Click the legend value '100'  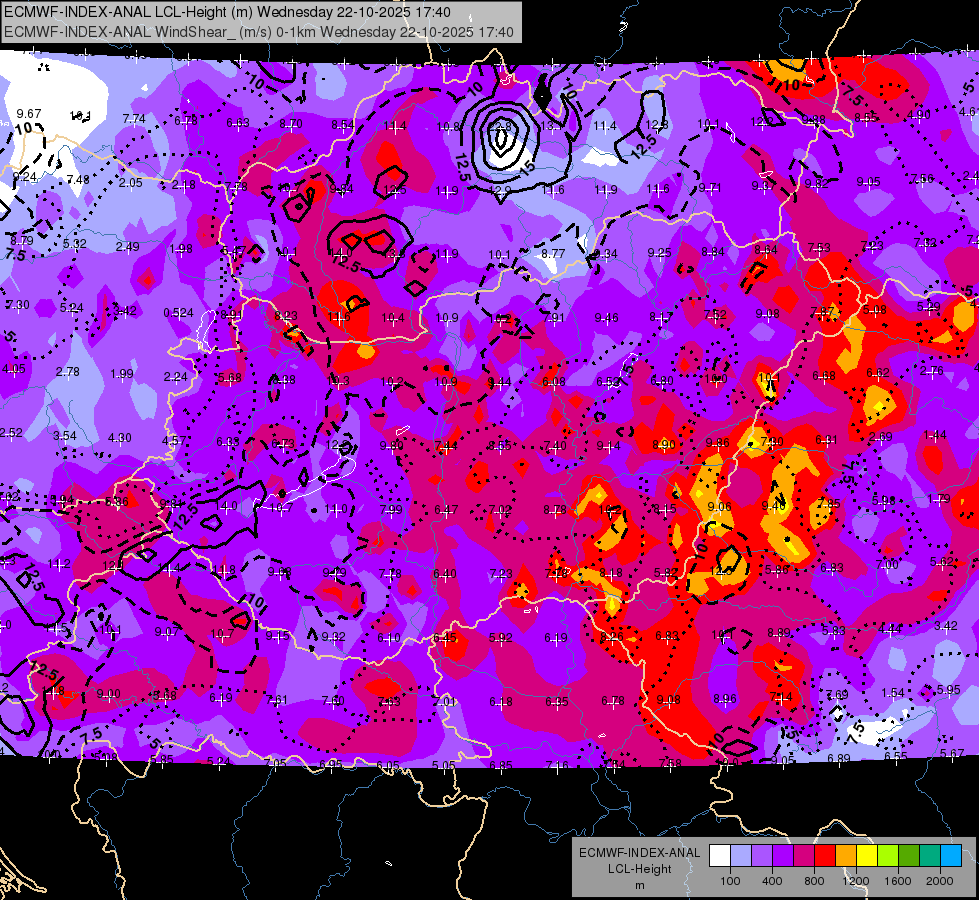coord(730,881)
